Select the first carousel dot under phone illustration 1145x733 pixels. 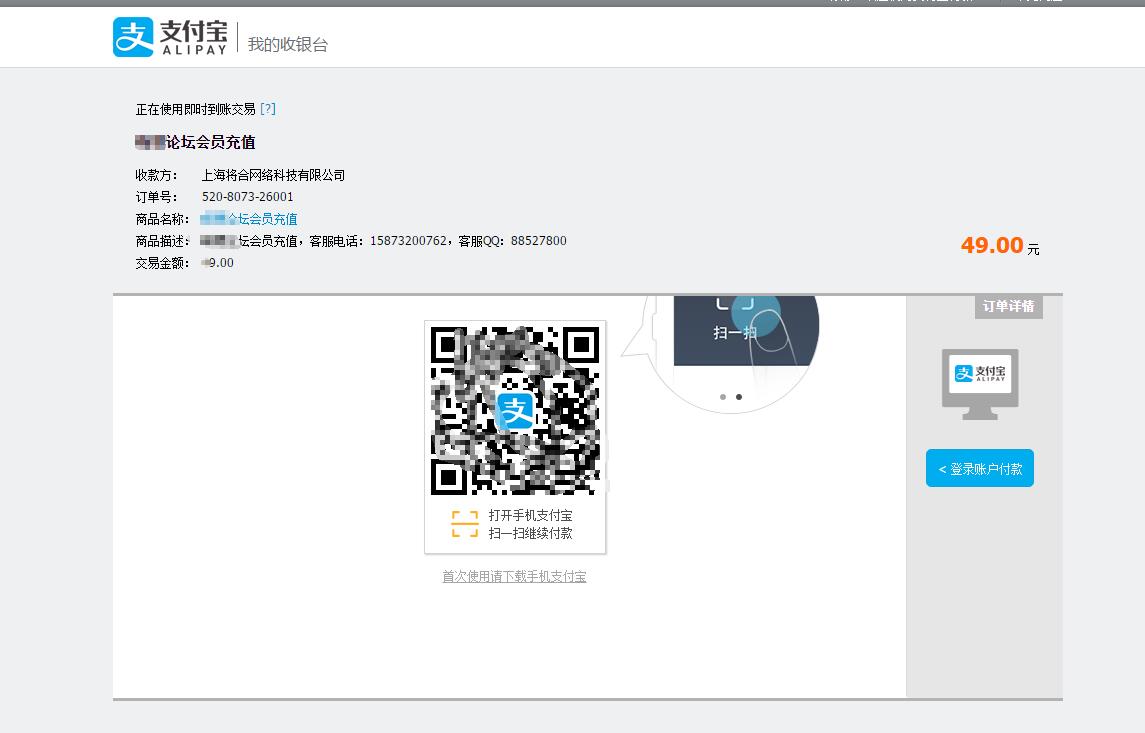coord(723,397)
